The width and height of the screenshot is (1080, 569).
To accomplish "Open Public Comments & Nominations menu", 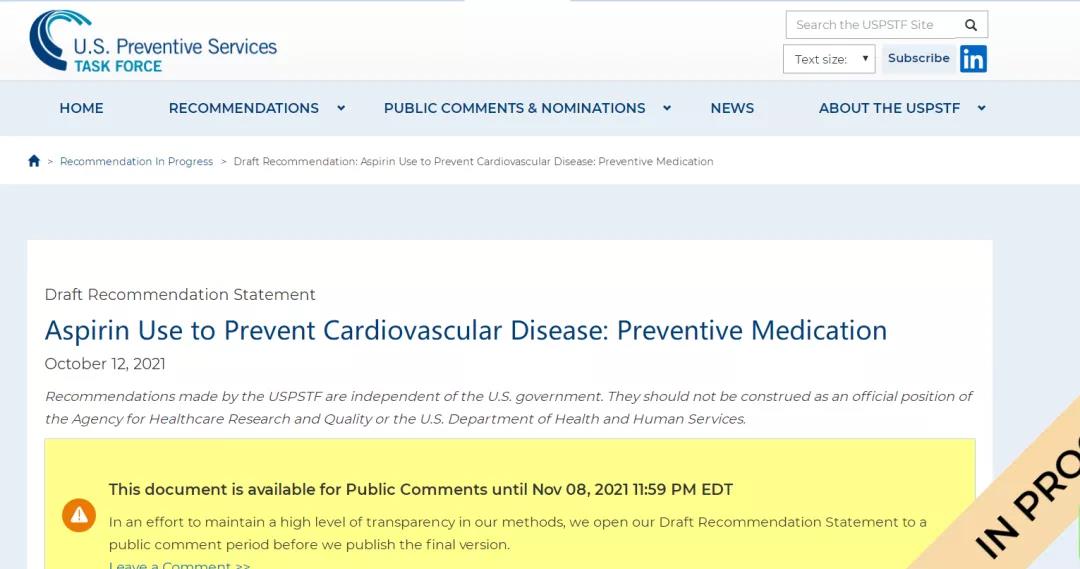I will click(x=515, y=108).
